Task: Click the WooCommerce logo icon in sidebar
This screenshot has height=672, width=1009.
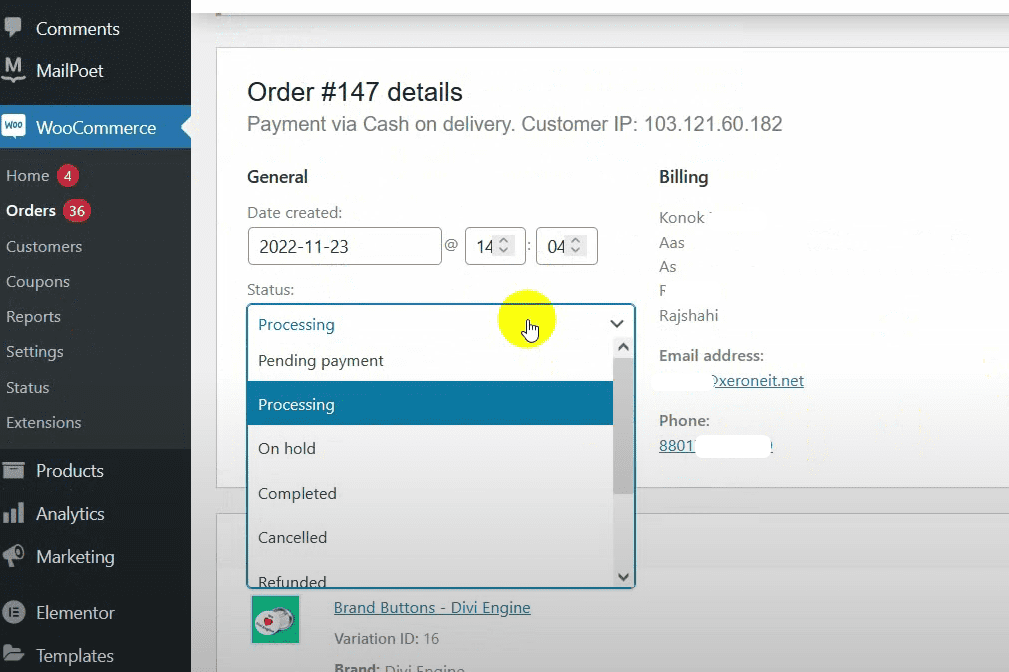Action: click(x=14, y=127)
